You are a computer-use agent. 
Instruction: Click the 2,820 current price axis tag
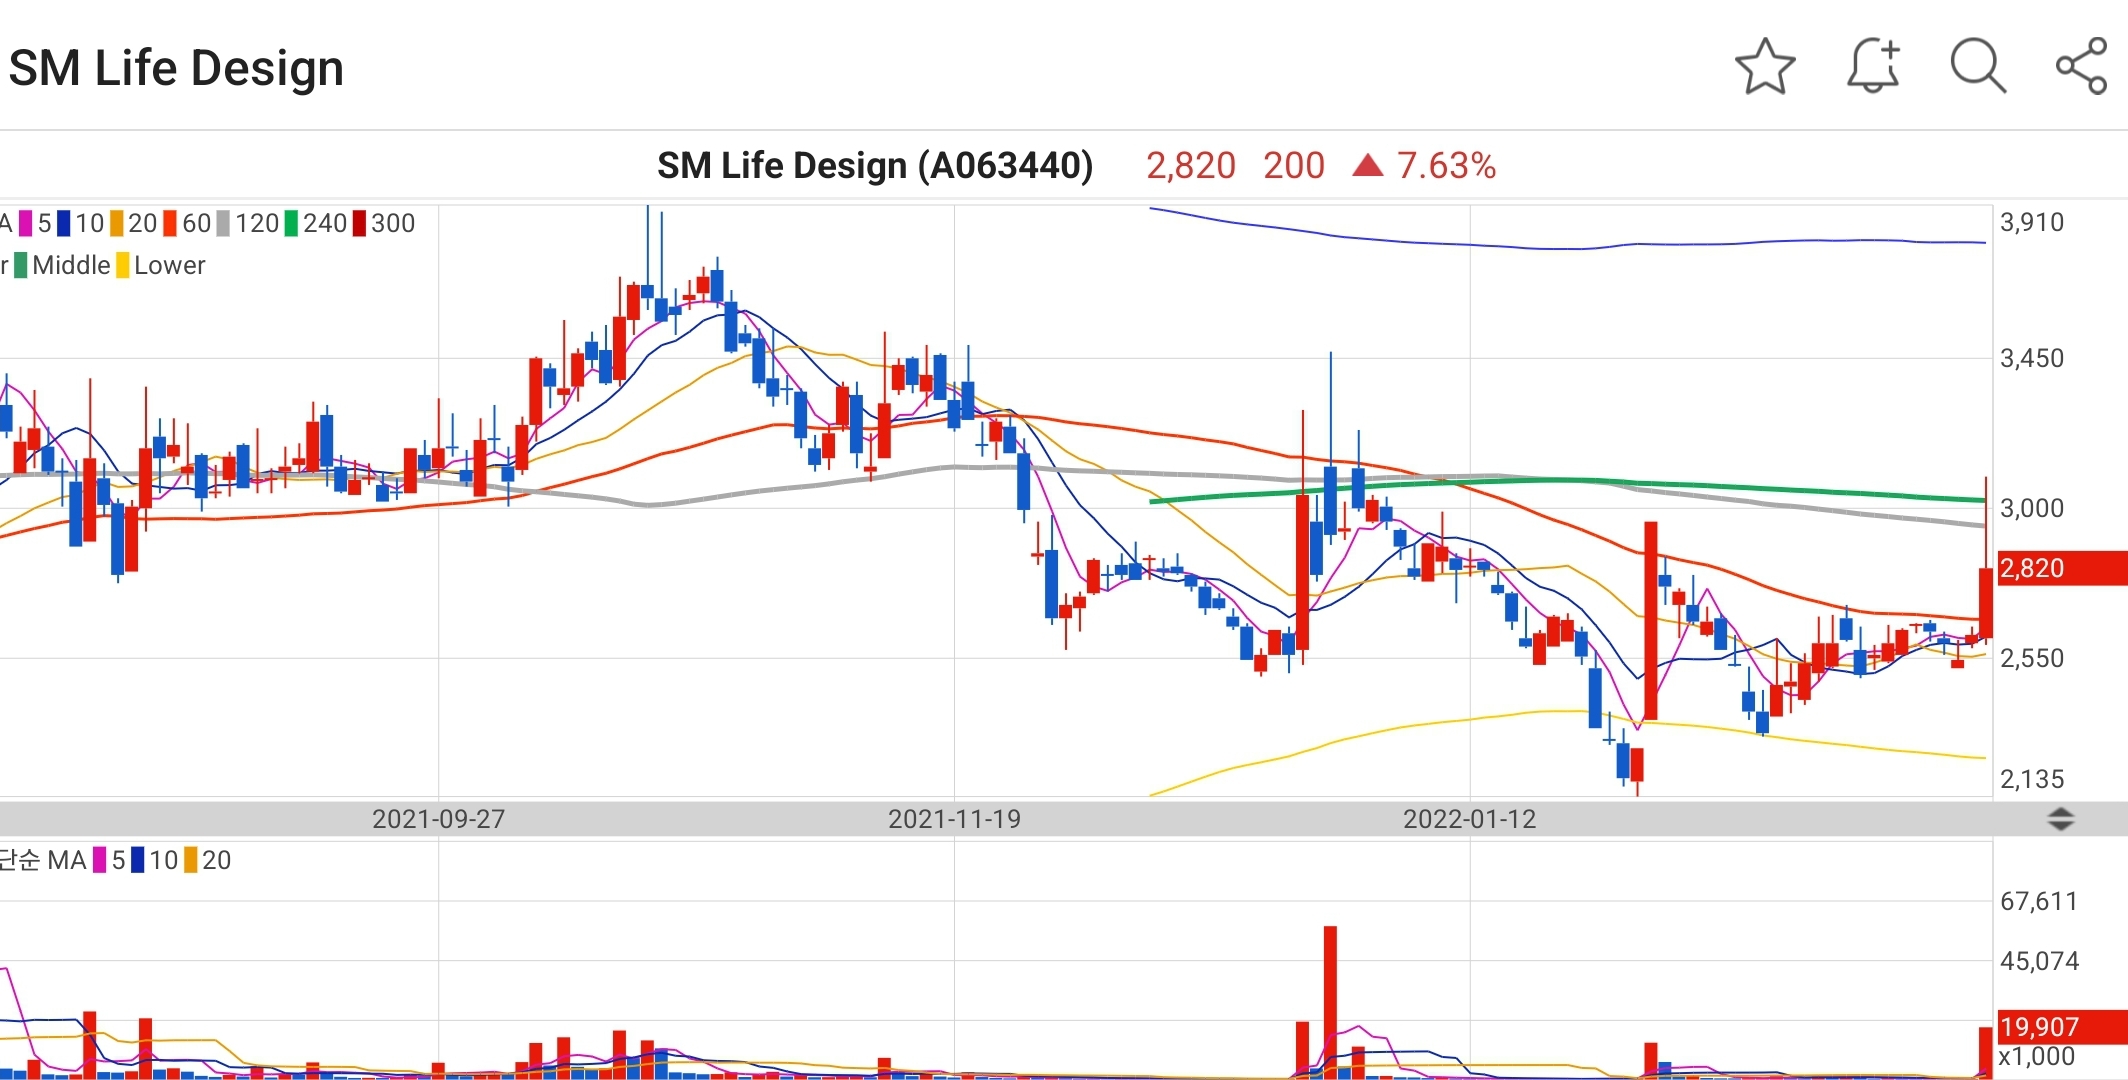tap(2061, 568)
